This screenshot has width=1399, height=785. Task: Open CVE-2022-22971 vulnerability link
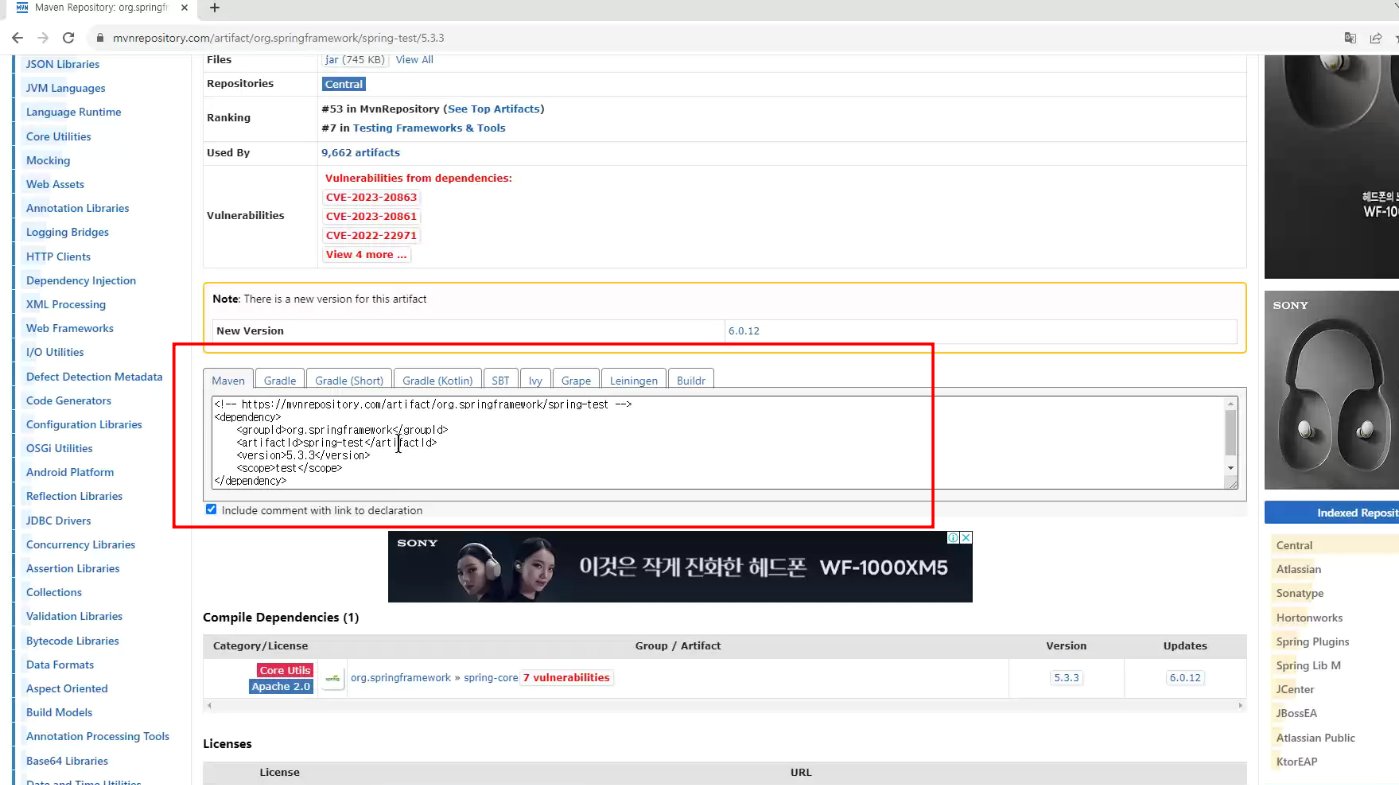[x=371, y=236]
